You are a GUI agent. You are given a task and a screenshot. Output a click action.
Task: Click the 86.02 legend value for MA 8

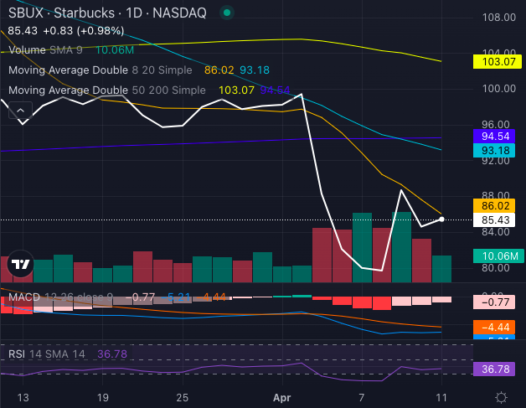(219, 70)
